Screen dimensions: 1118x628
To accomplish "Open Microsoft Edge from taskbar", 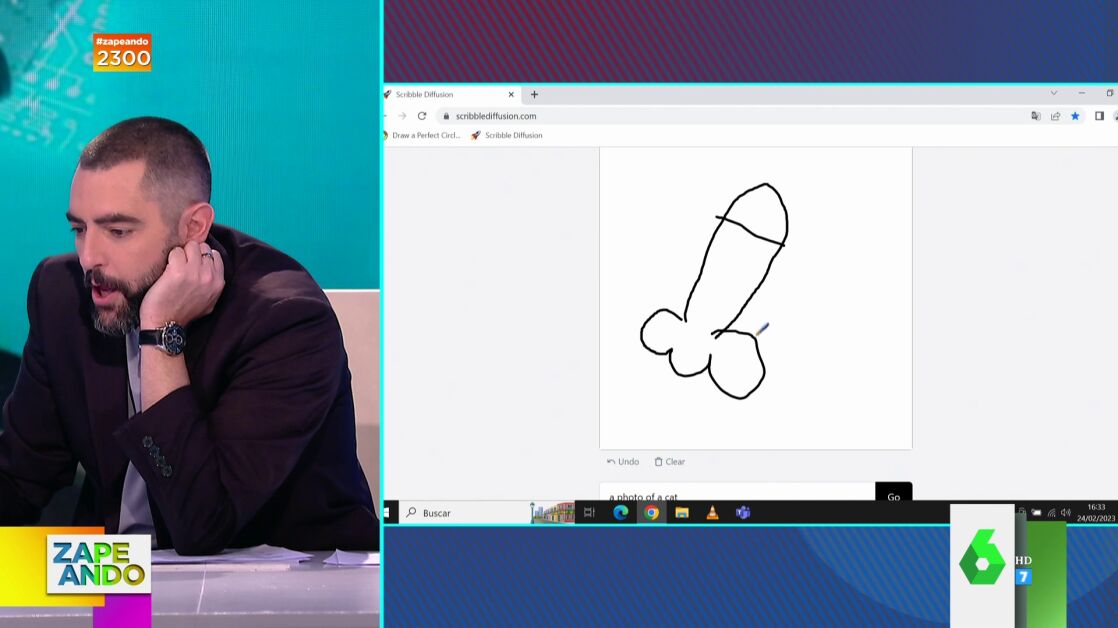I will [x=620, y=513].
